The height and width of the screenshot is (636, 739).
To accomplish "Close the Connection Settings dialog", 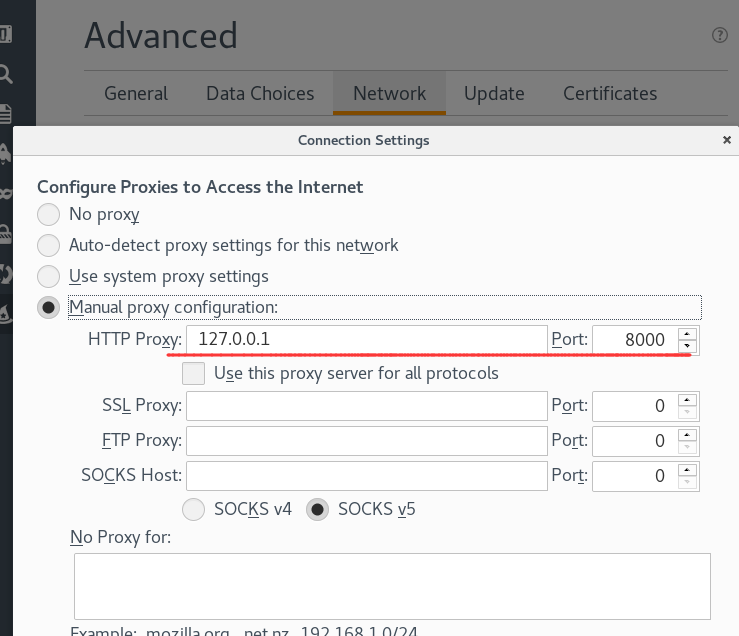I will click(726, 141).
